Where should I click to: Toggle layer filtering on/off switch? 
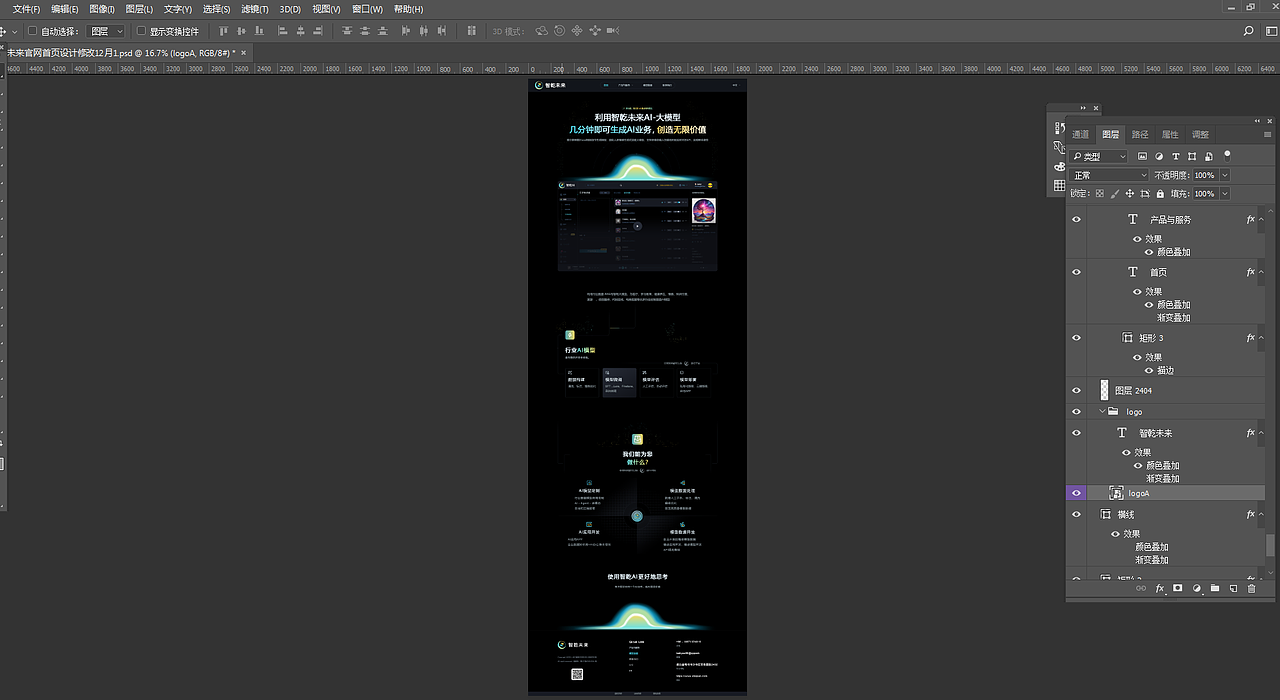[1227, 155]
